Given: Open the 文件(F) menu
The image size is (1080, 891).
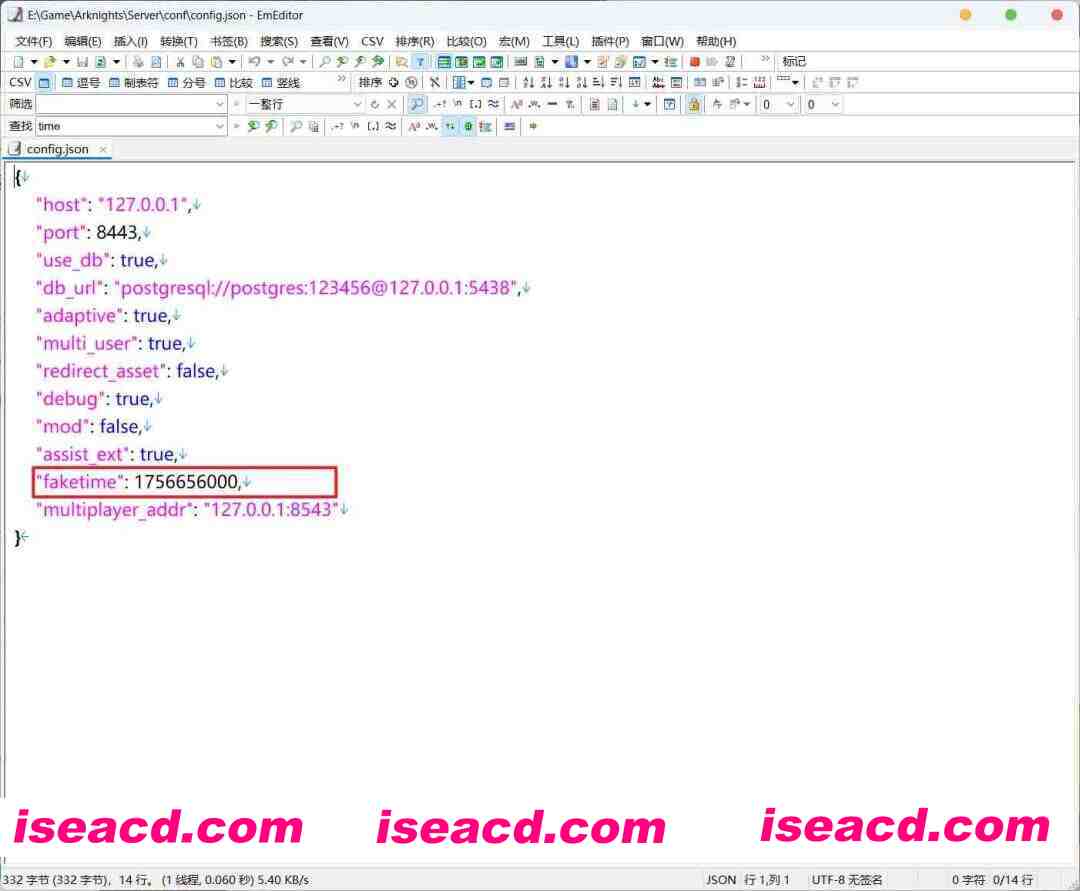Looking at the screenshot, I should click(34, 41).
